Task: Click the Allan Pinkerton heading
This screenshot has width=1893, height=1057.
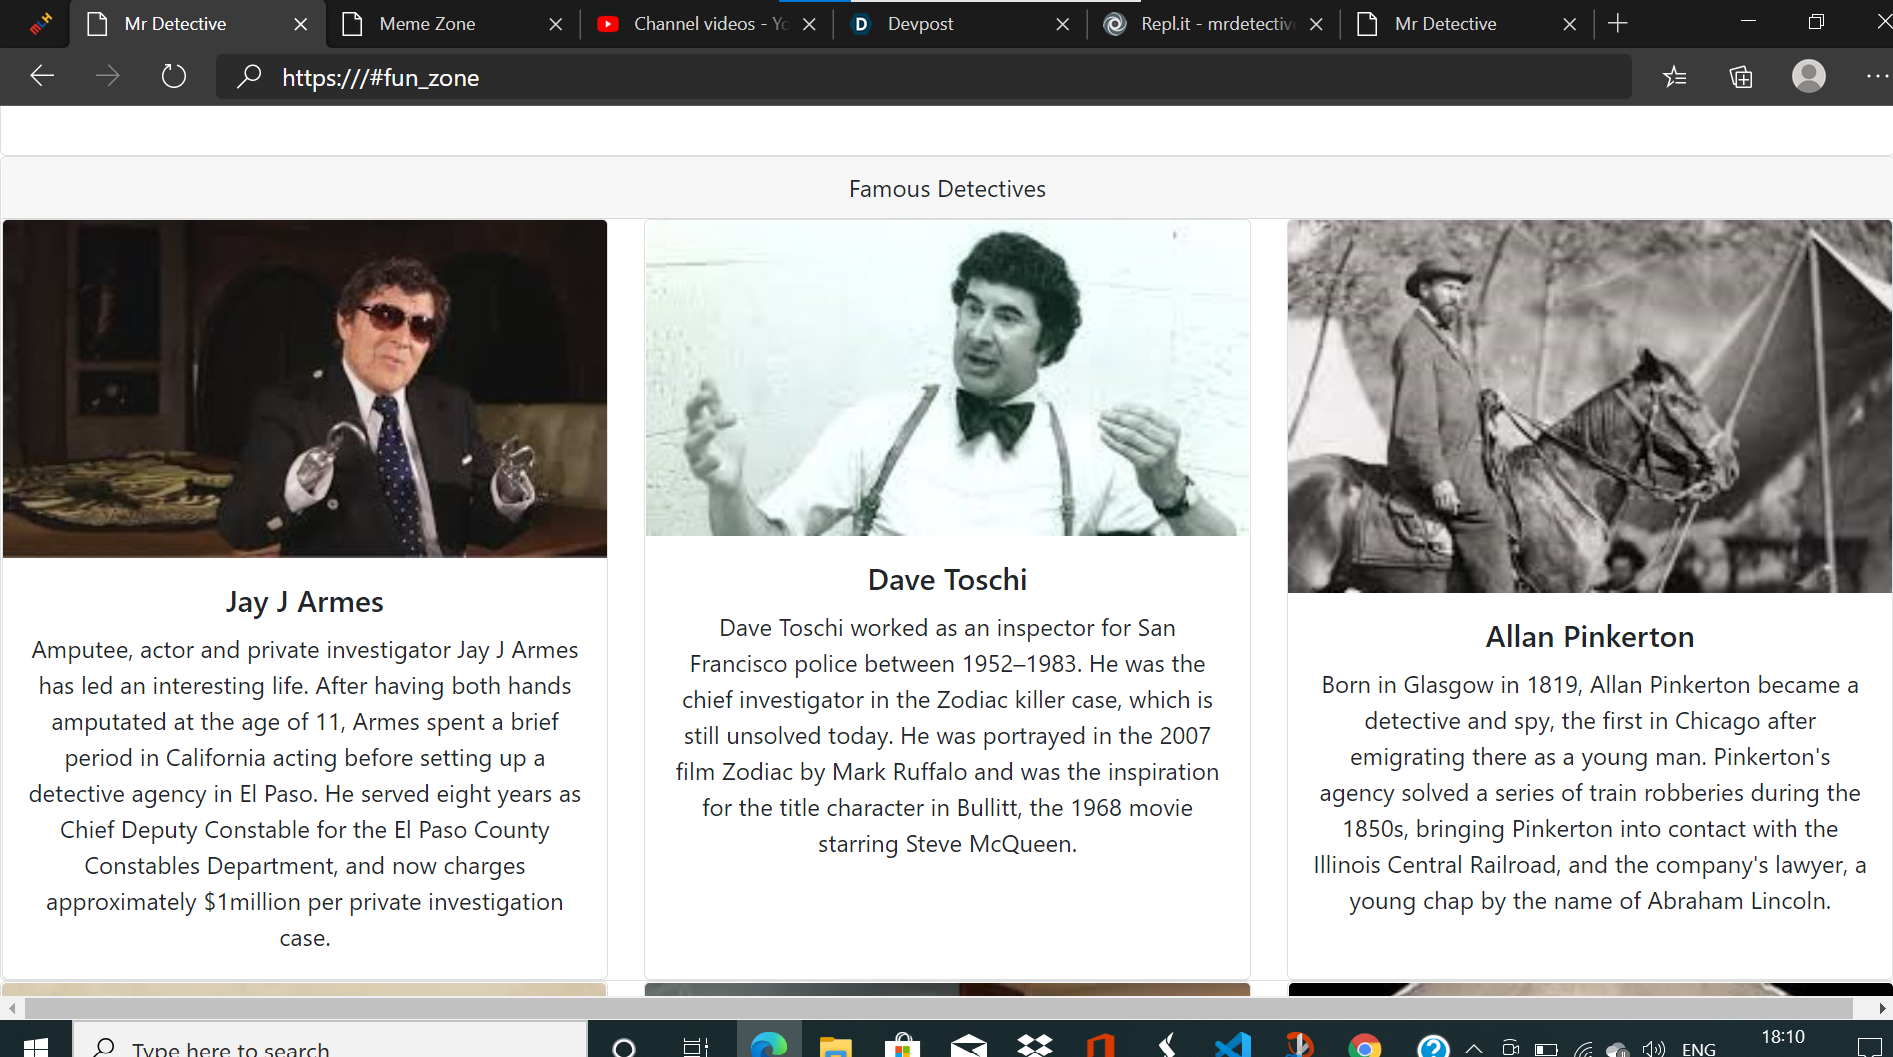Action: point(1589,637)
